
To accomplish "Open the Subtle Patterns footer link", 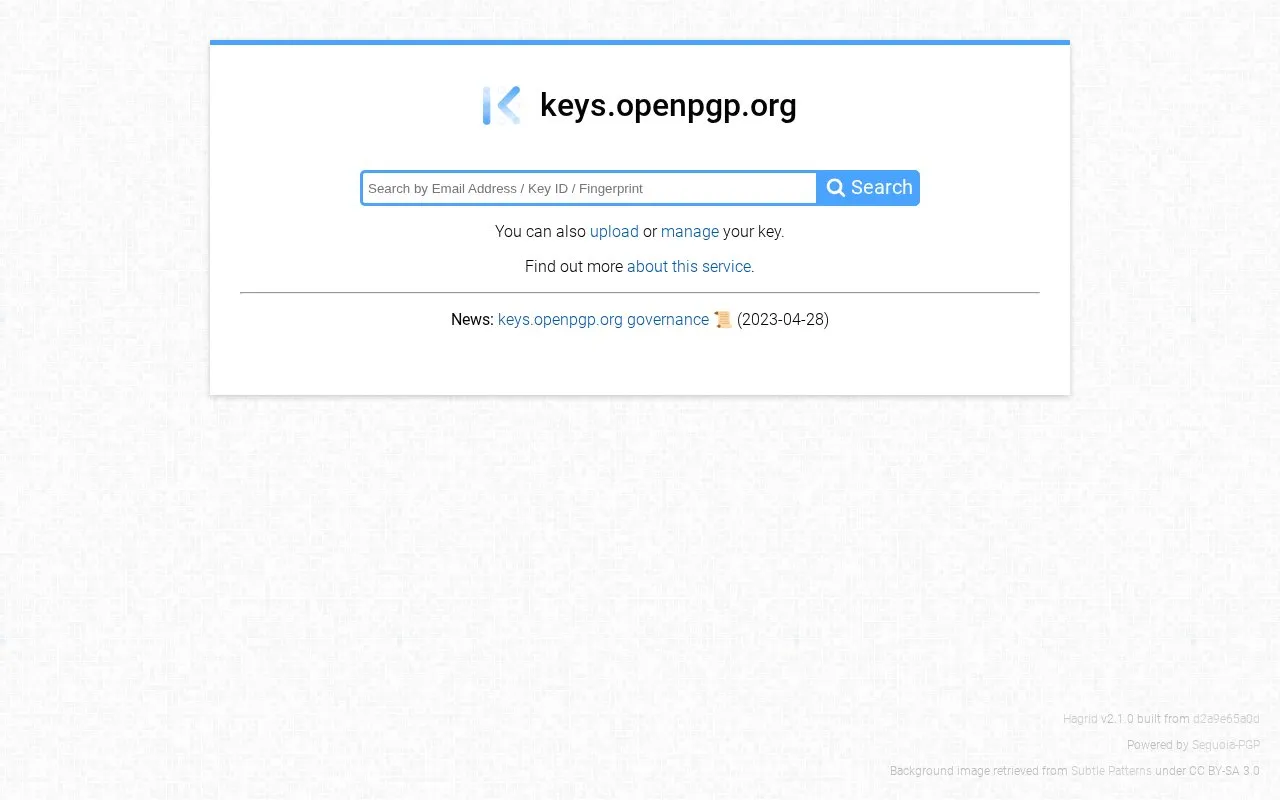I will (x=1111, y=771).
